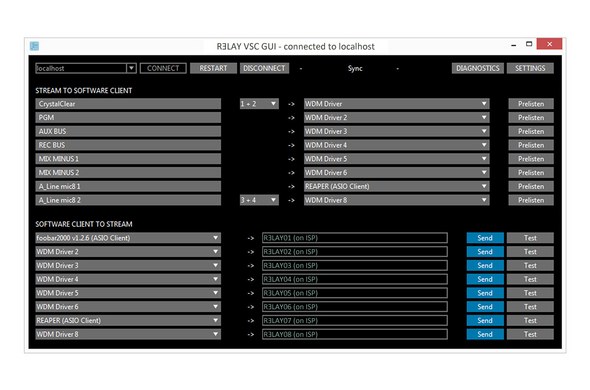Expand the WDM Driver 3 dropdown for AUX BUS
Image resolution: width=590 pixels, height=390 pixels.
397,131
